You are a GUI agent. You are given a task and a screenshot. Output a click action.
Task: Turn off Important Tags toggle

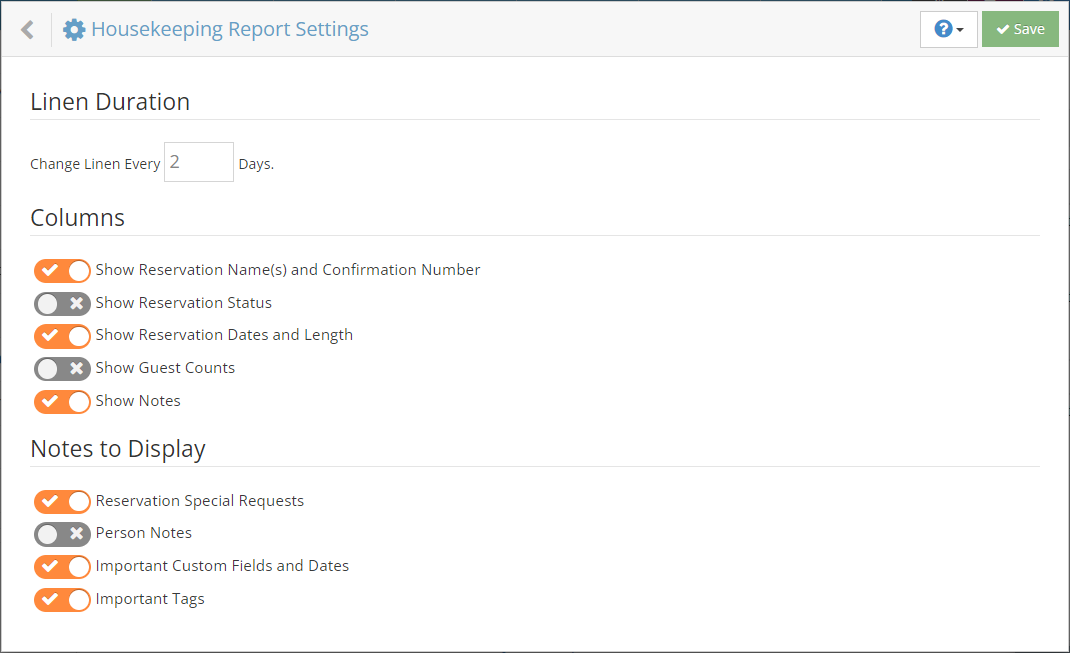(62, 600)
